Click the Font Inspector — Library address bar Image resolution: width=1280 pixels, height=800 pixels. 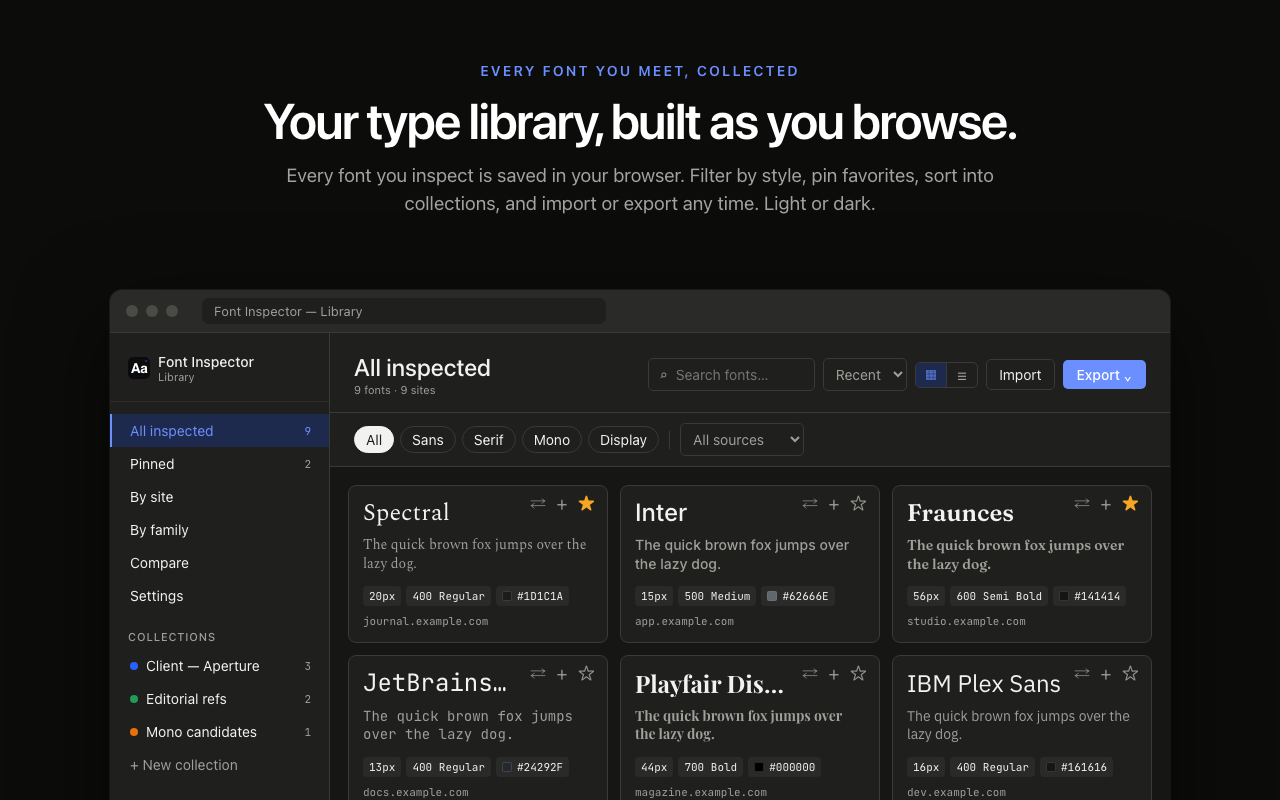(404, 311)
